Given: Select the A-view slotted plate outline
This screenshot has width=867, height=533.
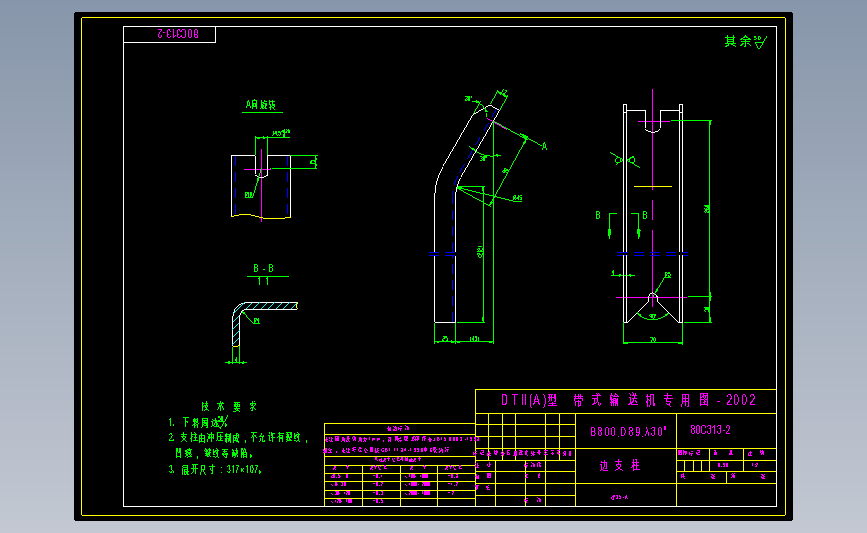Looking at the screenshot, I should point(261,187).
